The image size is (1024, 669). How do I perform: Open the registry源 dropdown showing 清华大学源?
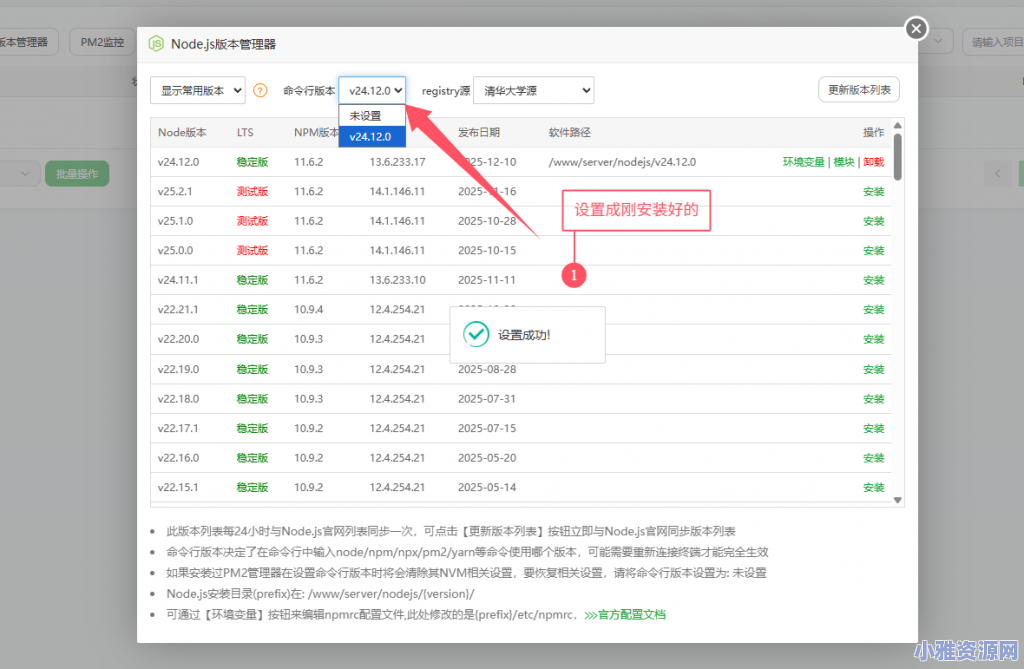pos(533,90)
